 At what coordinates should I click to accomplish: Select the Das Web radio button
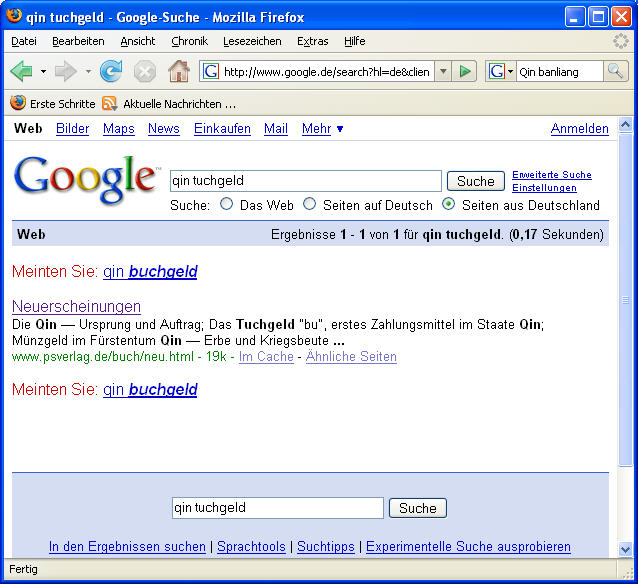click(x=226, y=203)
